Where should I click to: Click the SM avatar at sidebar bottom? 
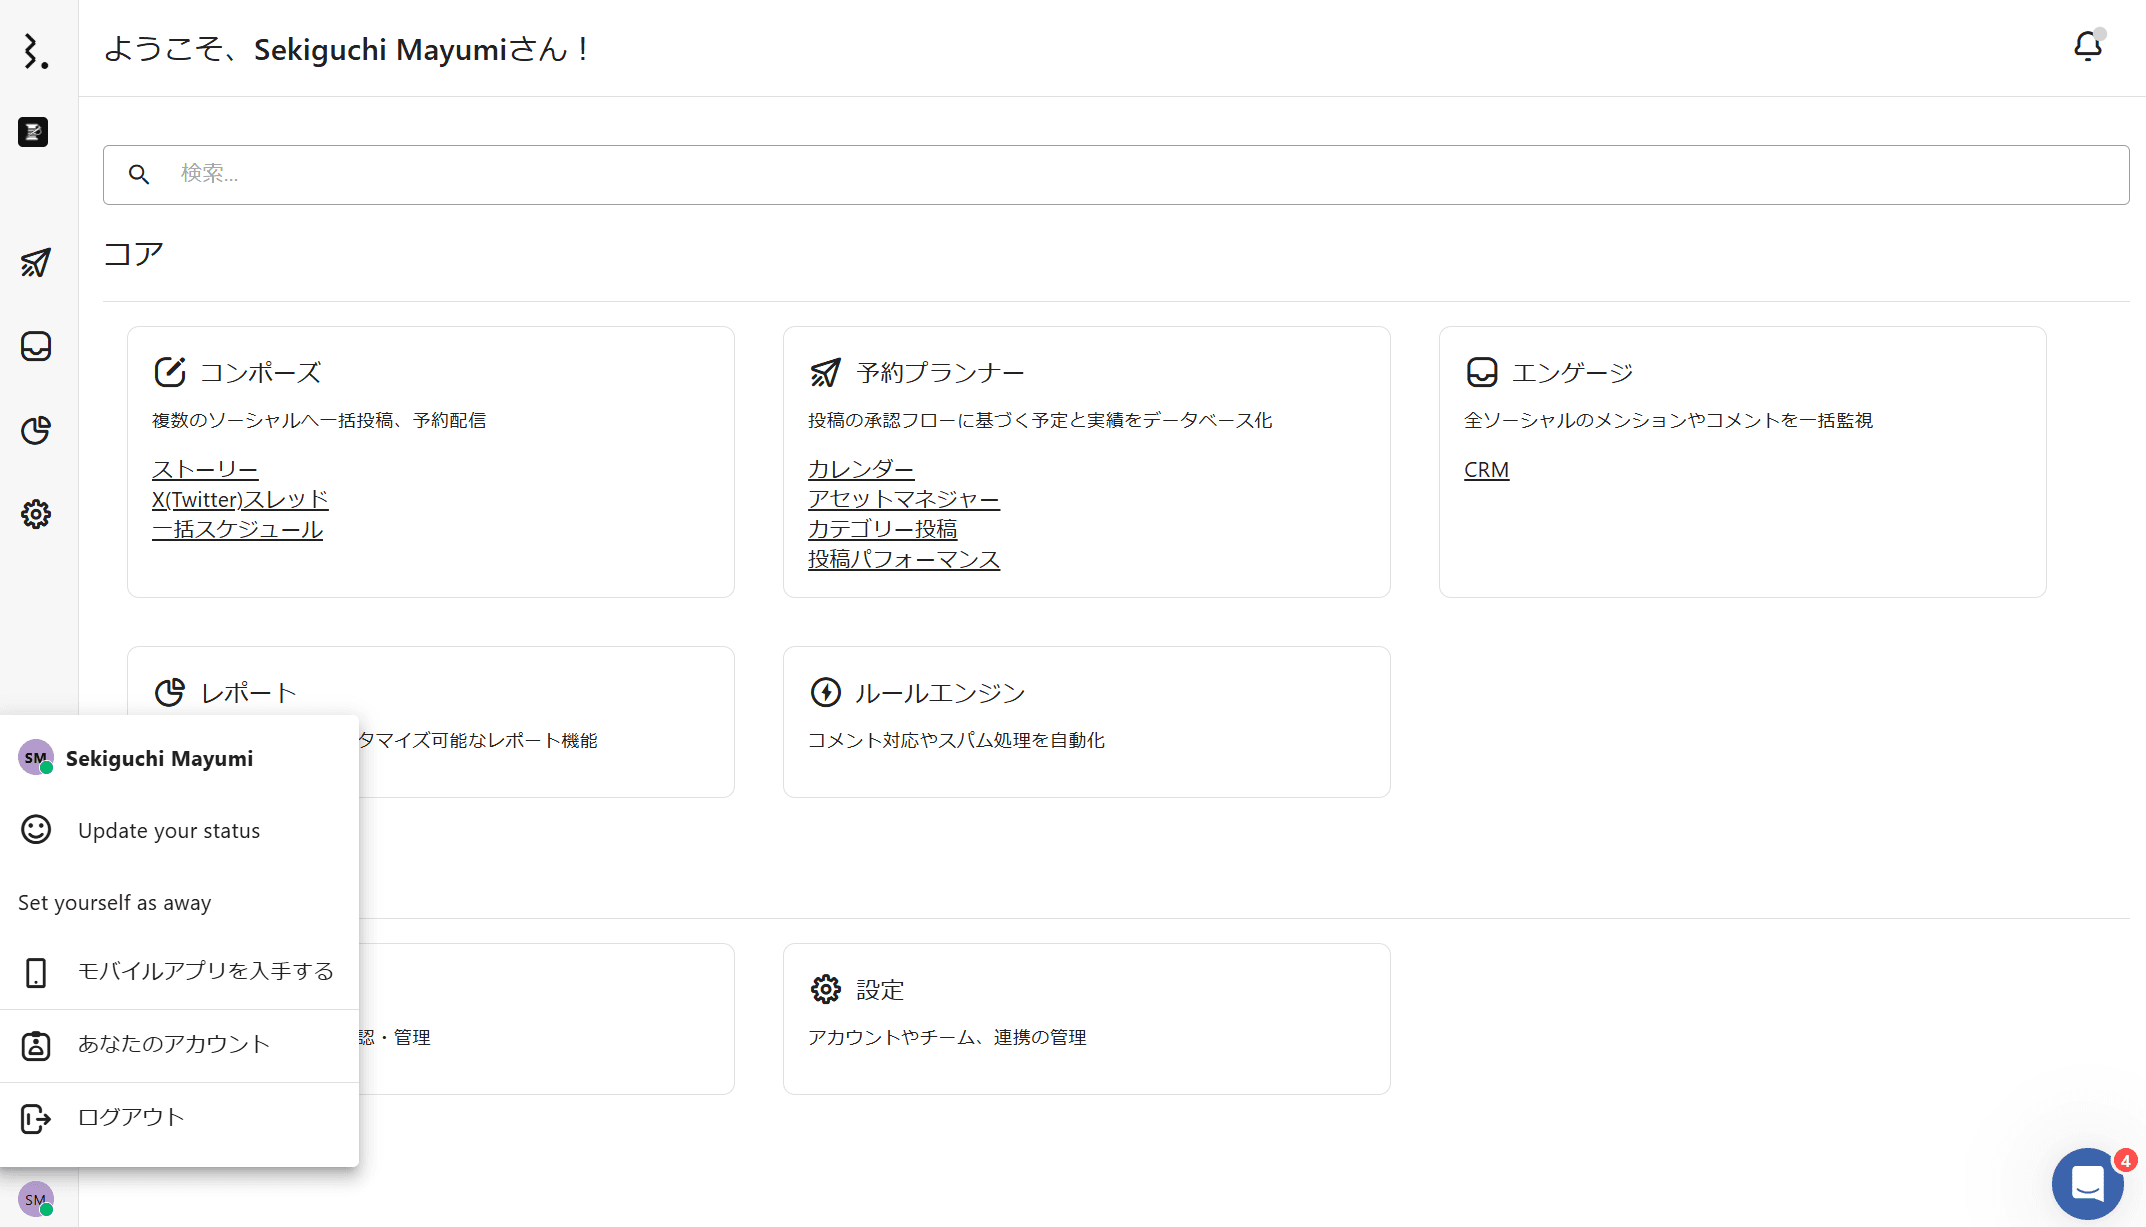(36, 1199)
